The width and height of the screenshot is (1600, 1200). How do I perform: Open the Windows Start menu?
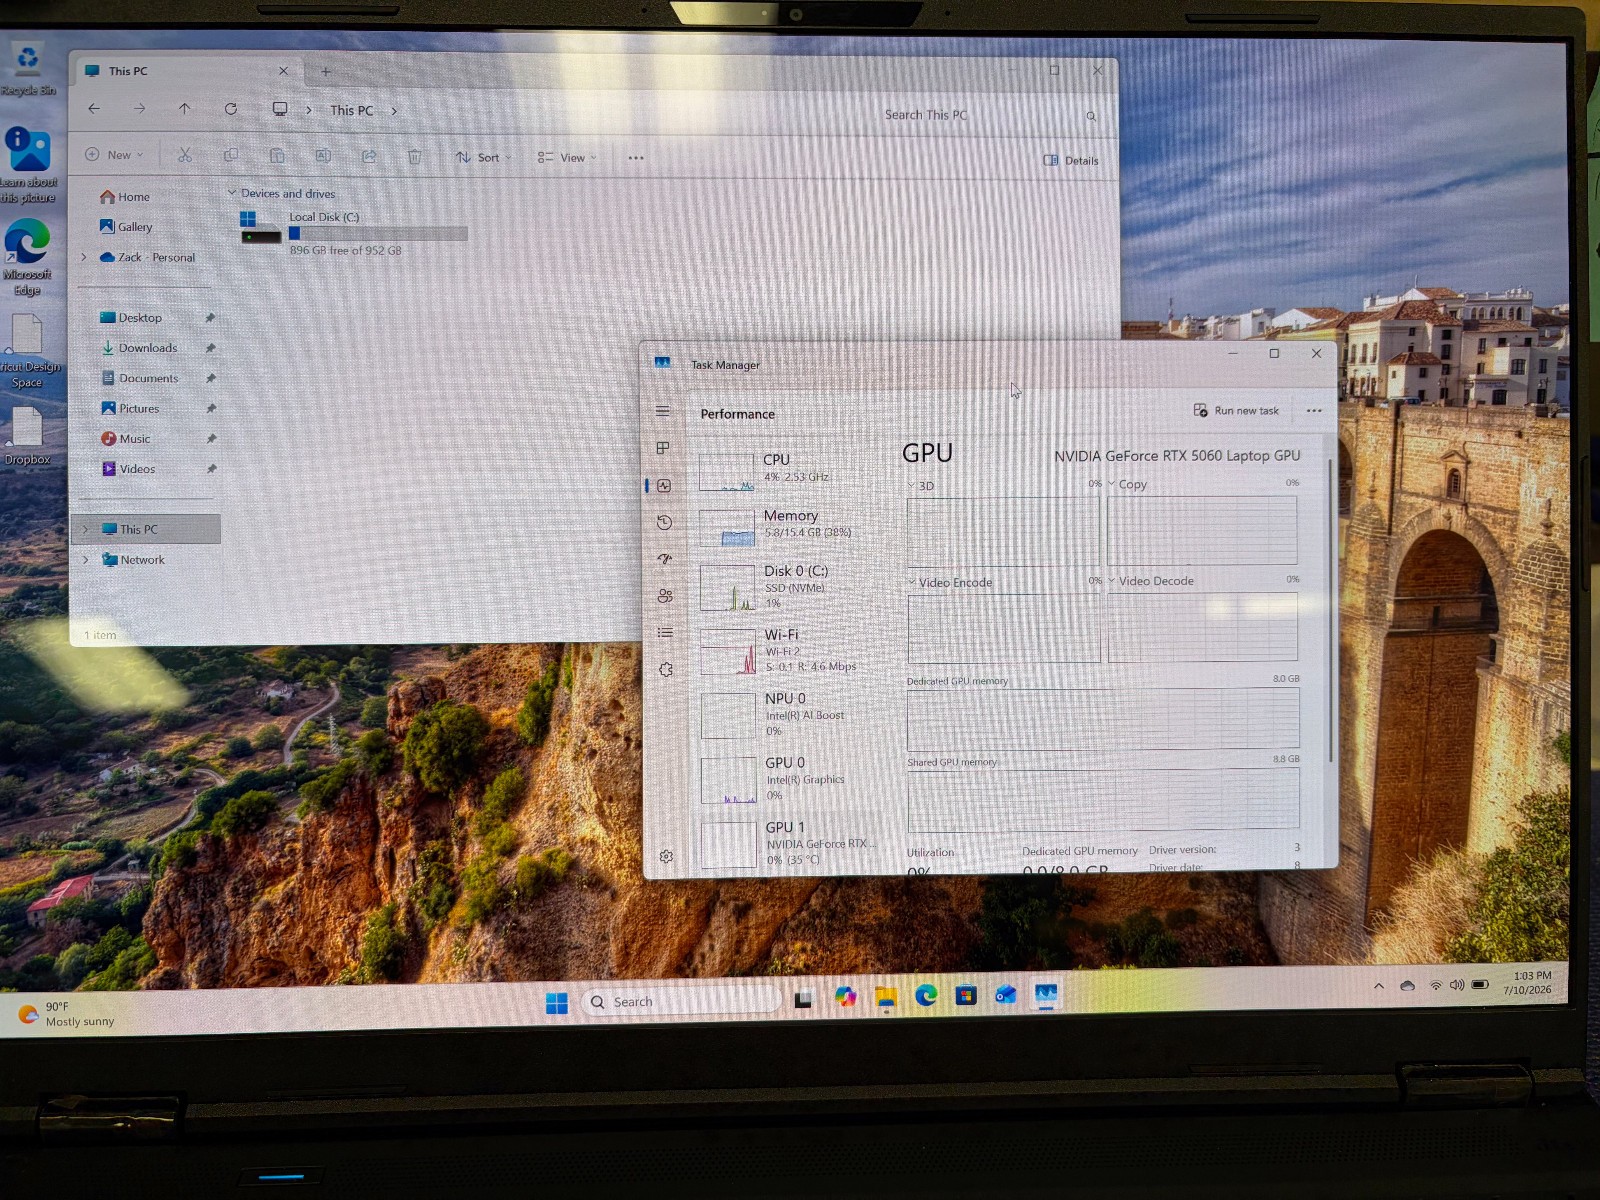tap(557, 1003)
